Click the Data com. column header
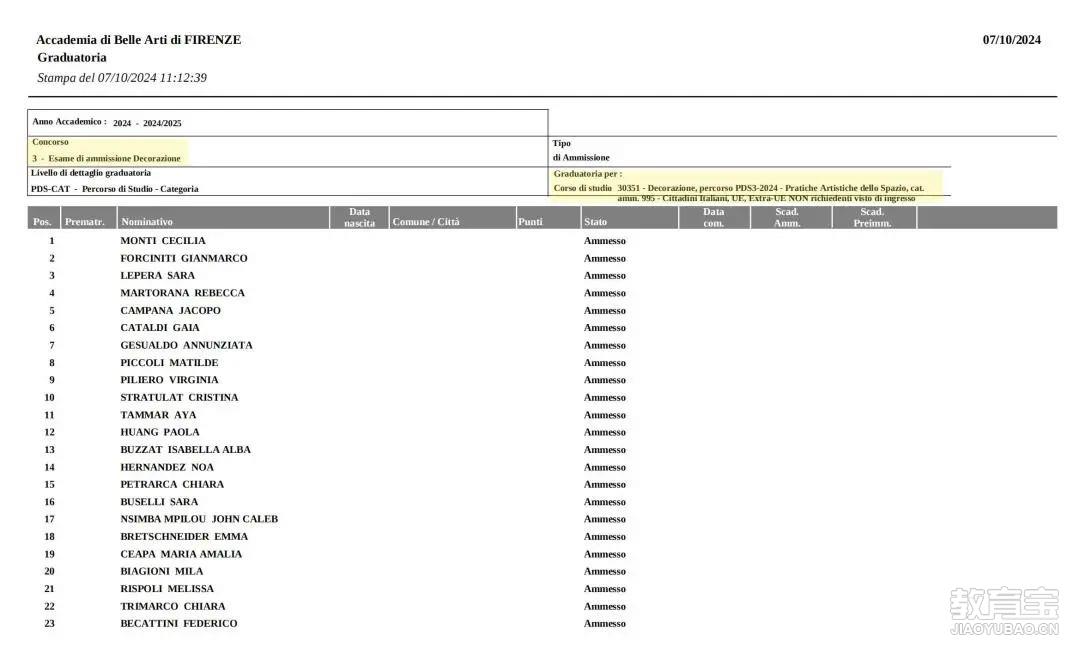 [x=714, y=217]
